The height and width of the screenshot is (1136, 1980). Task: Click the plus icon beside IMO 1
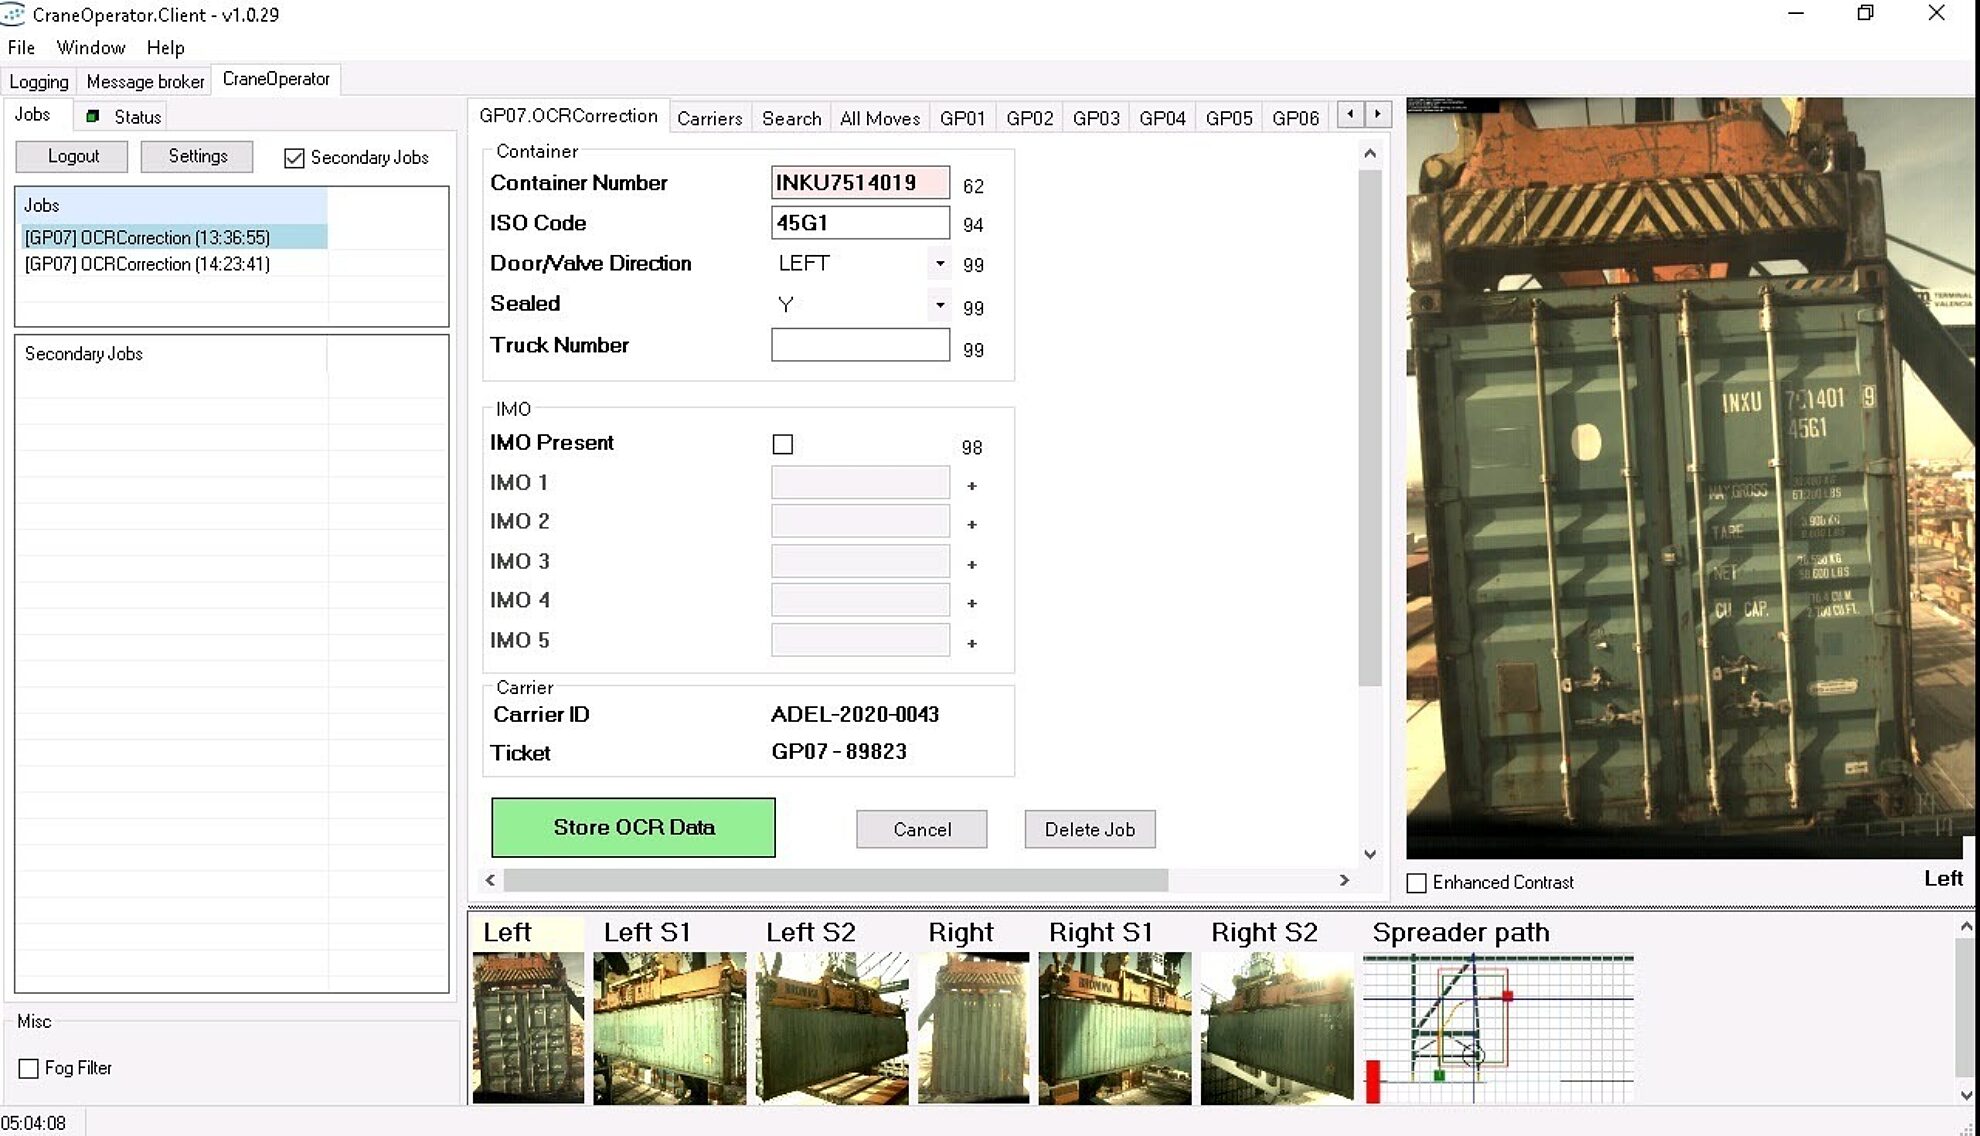tap(971, 485)
